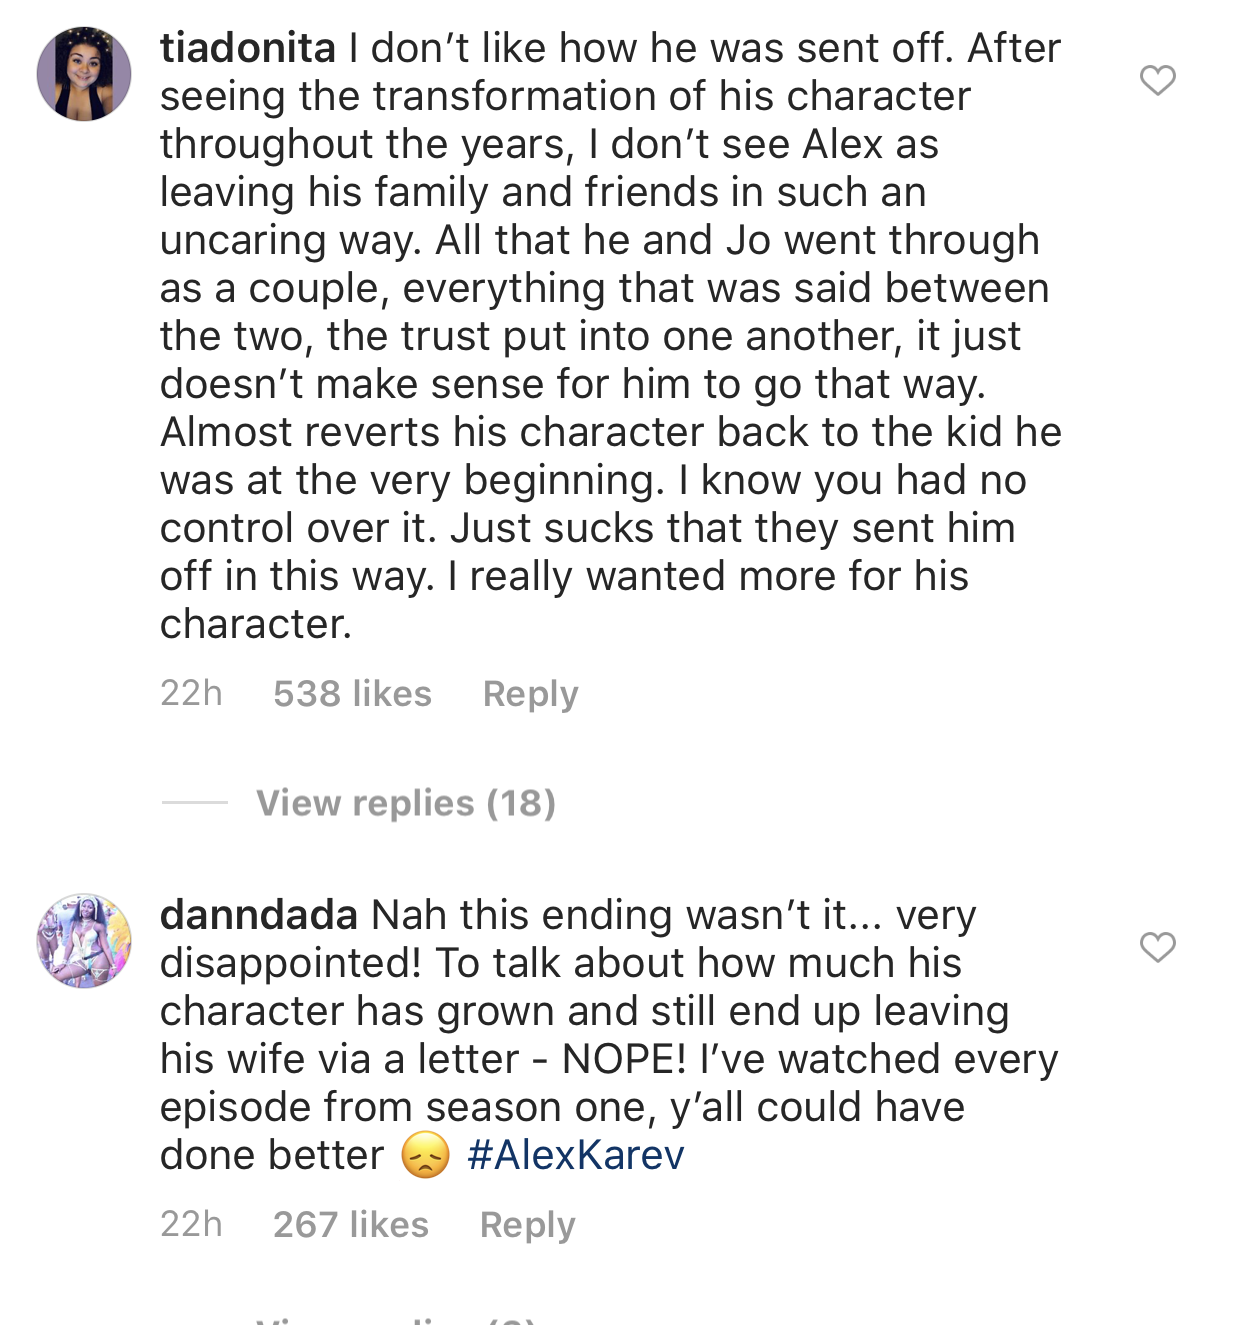
Task: Open the #AlexKarev hashtag
Action: [x=576, y=1155]
